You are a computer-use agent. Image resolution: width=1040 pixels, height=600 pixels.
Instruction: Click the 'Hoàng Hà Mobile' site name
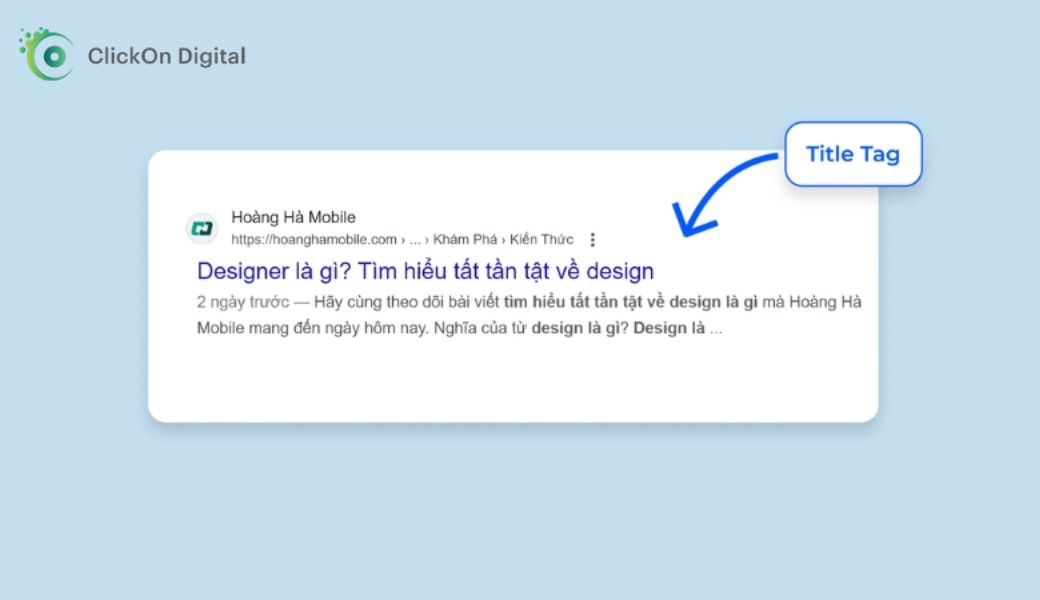coord(293,217)
